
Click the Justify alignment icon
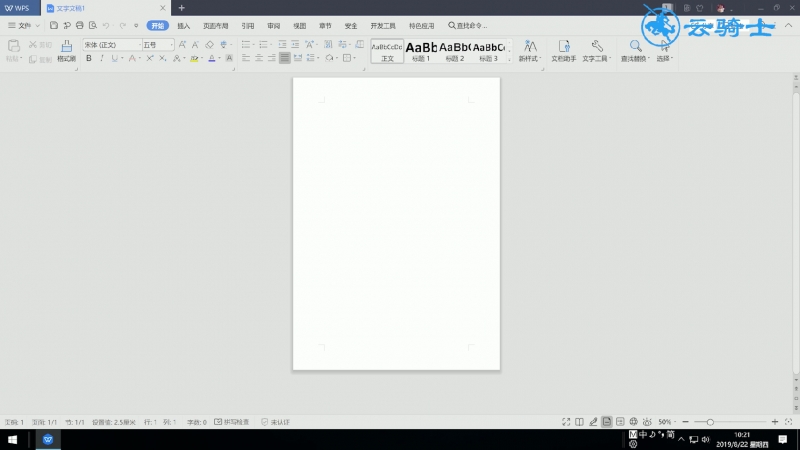click(x=284, y=58)
